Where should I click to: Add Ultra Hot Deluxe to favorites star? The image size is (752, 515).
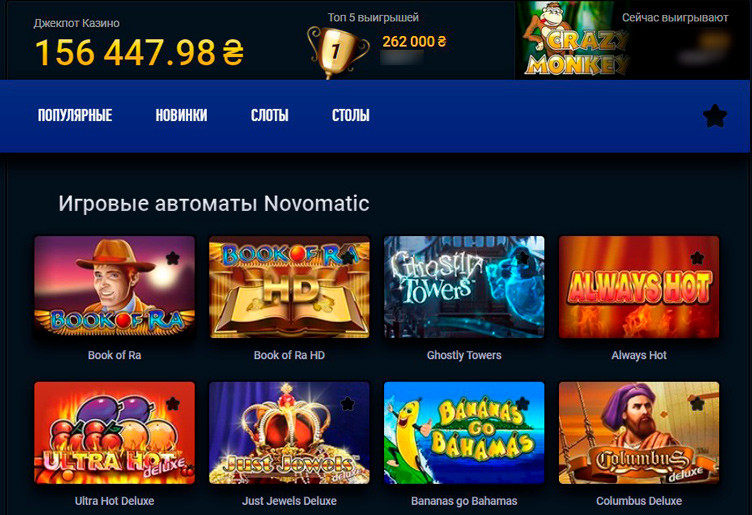173,404
